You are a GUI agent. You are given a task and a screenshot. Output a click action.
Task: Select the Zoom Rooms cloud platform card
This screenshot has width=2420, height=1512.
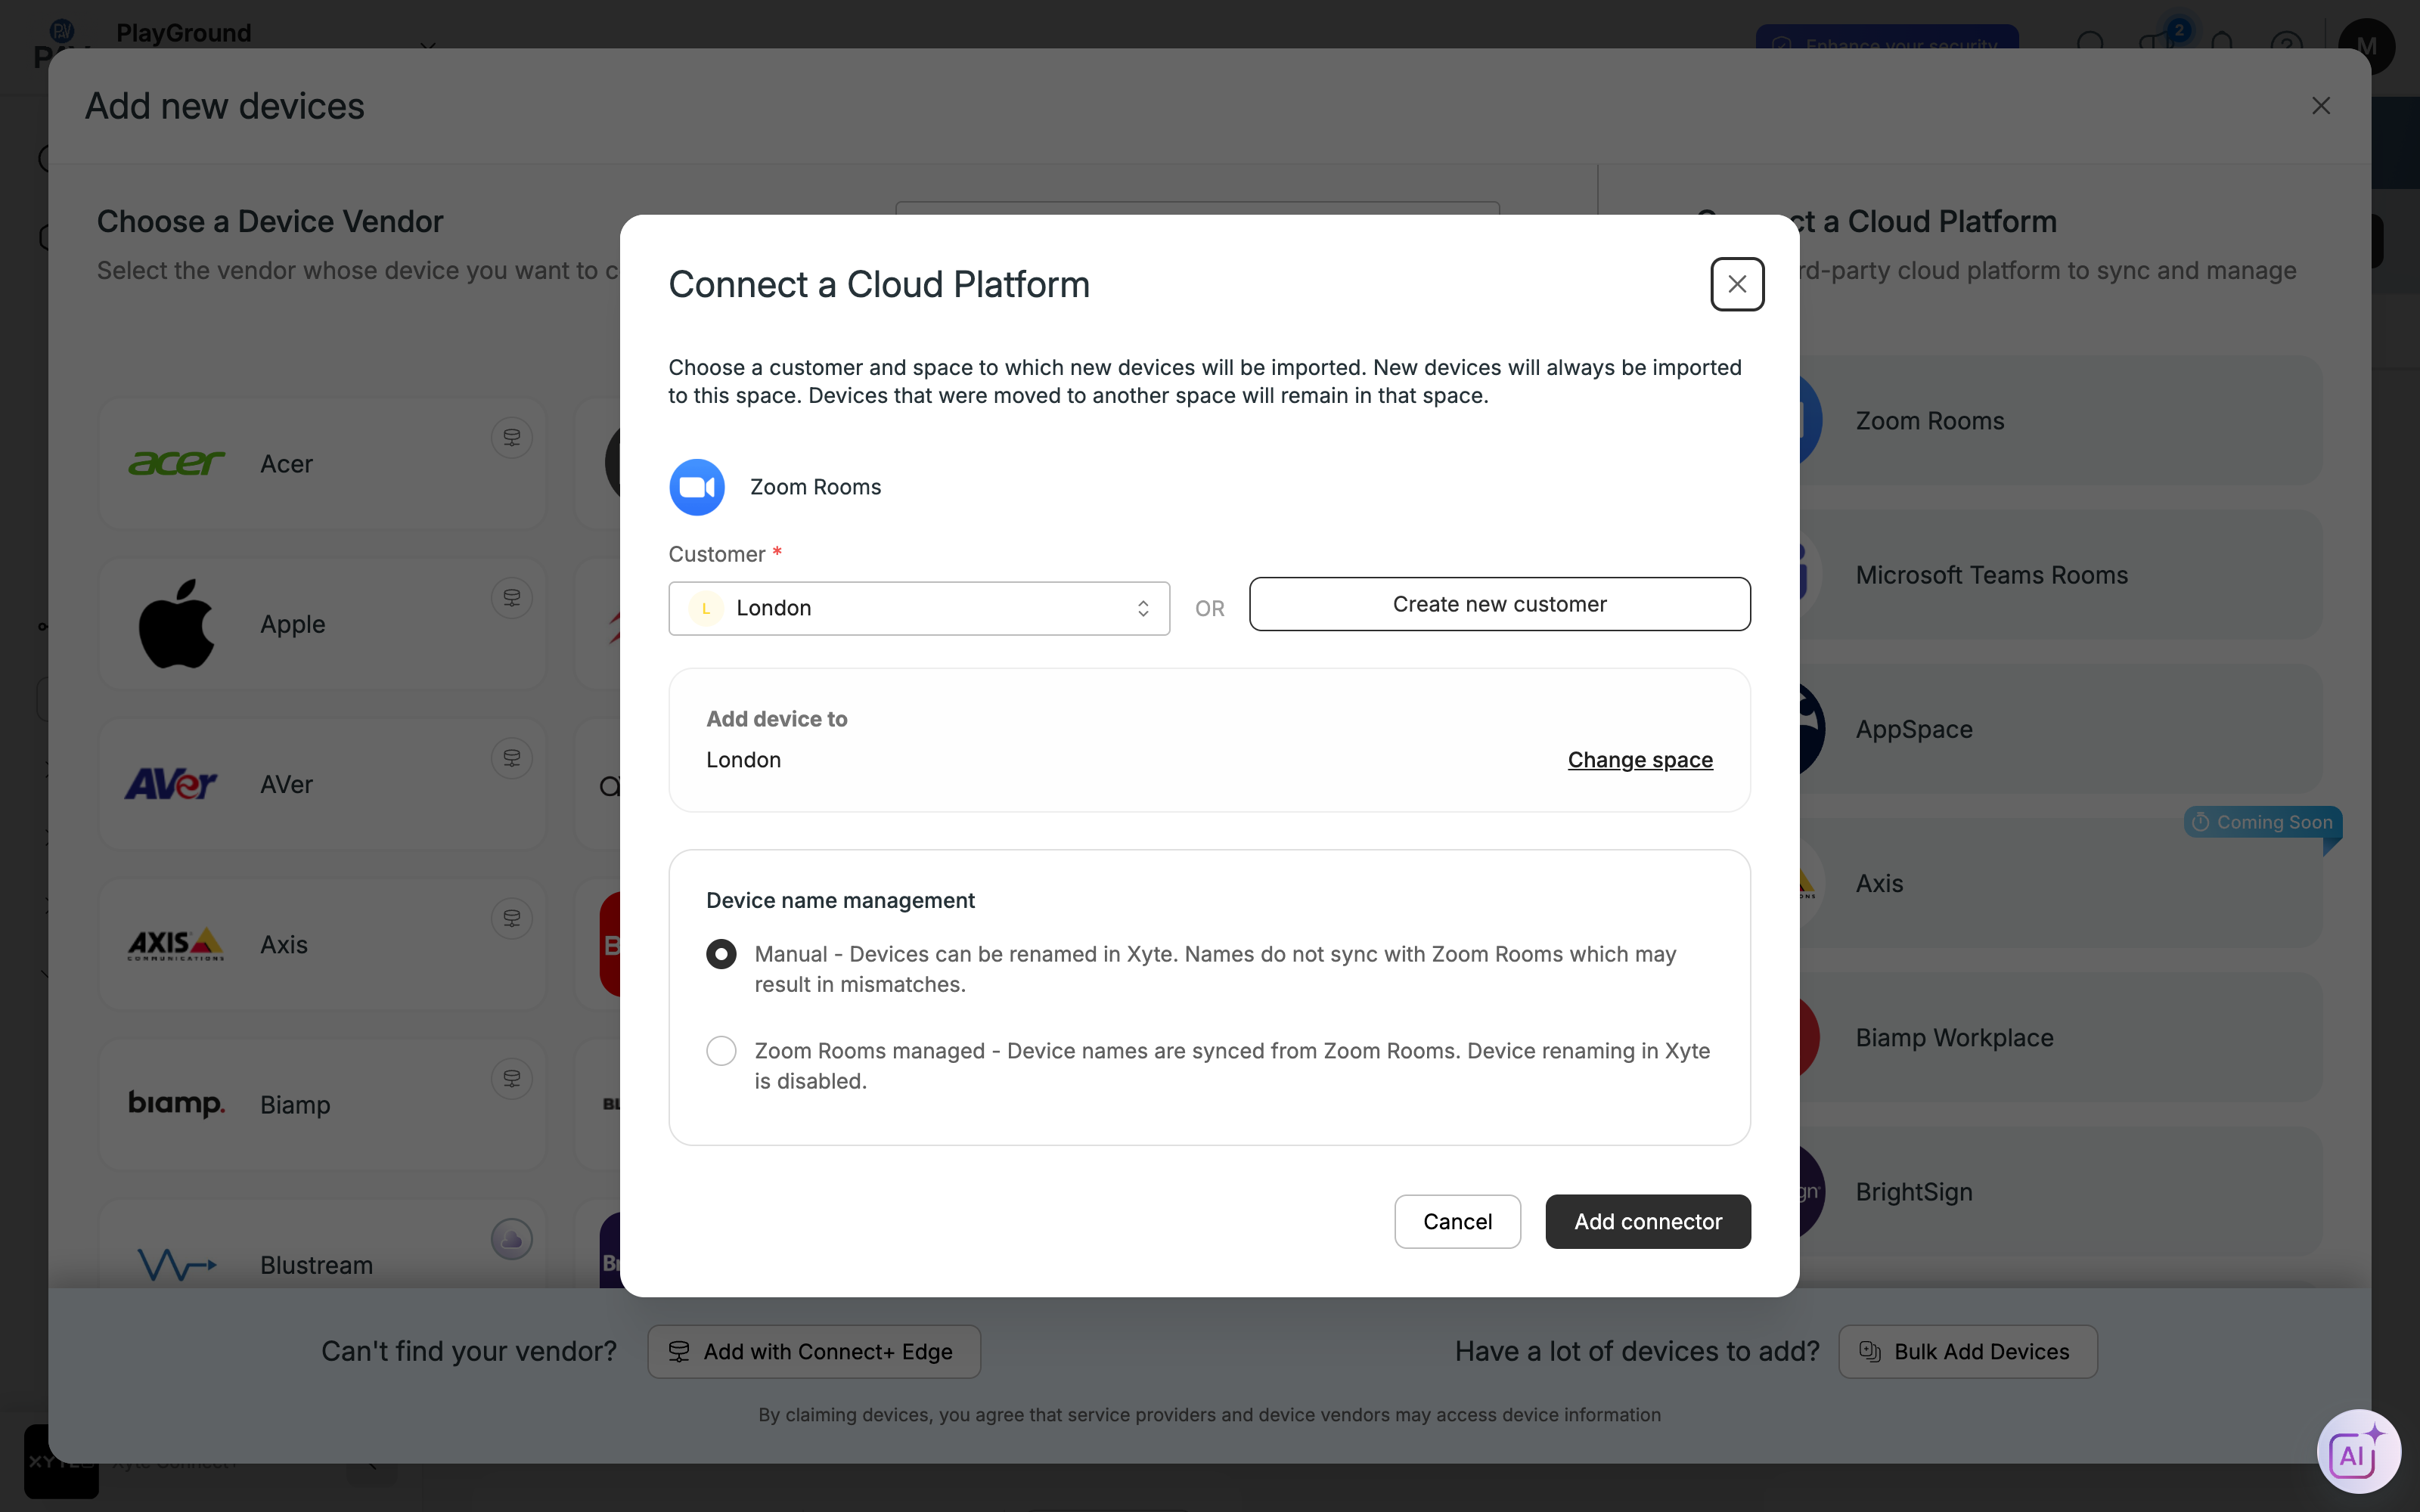click(x=2060, y=421)
